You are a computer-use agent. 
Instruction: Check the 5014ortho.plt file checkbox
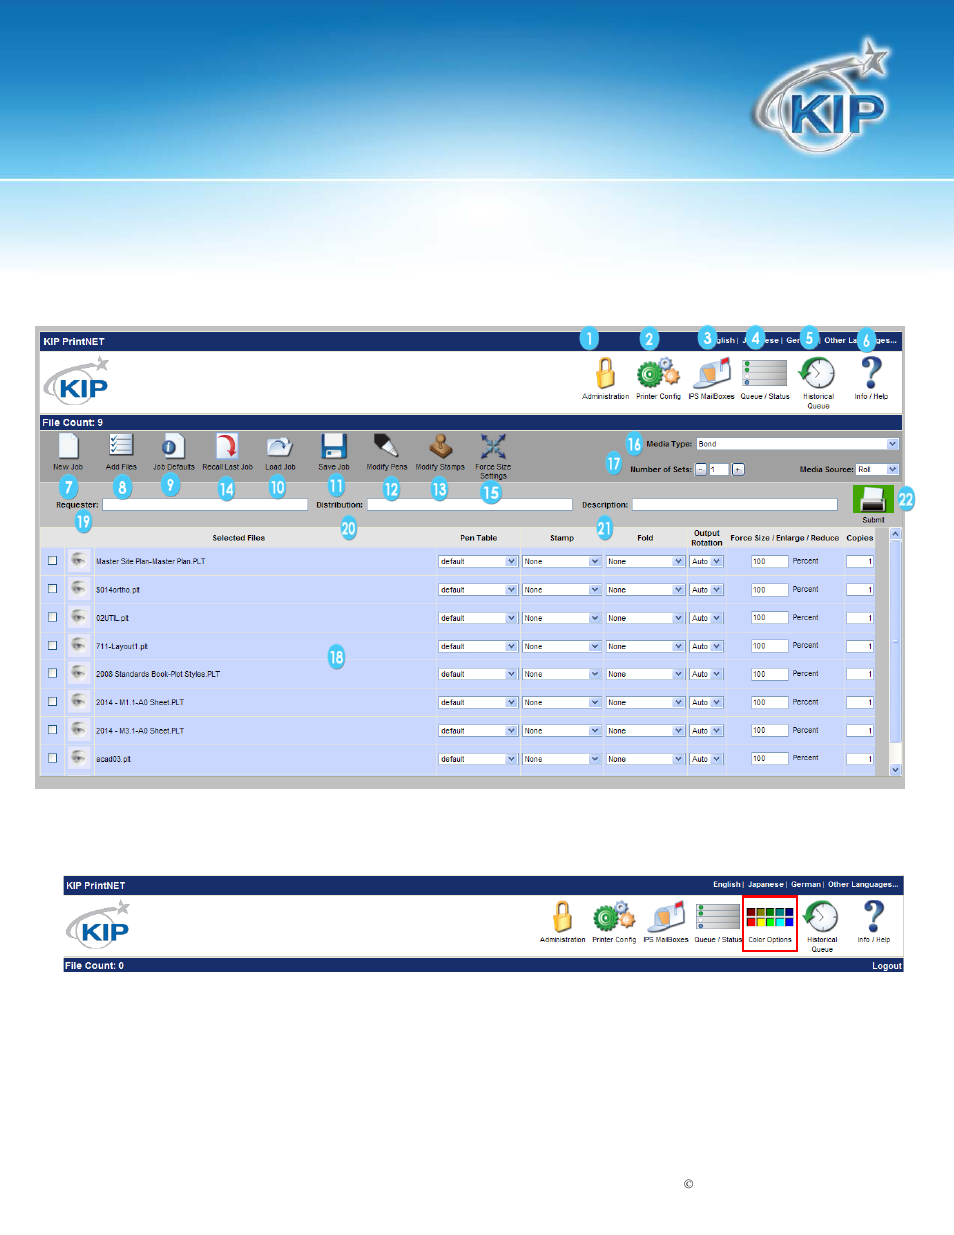53,589
